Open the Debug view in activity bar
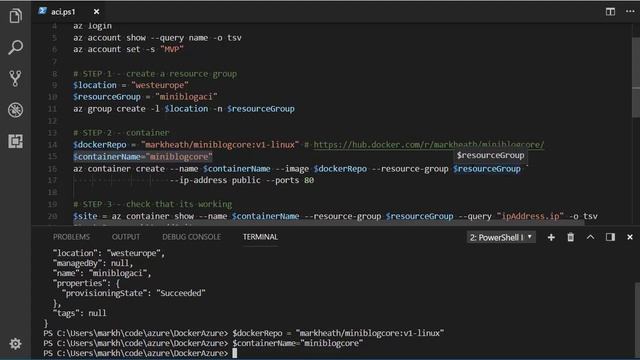This screenshot has width=640, height=360. 16,110
